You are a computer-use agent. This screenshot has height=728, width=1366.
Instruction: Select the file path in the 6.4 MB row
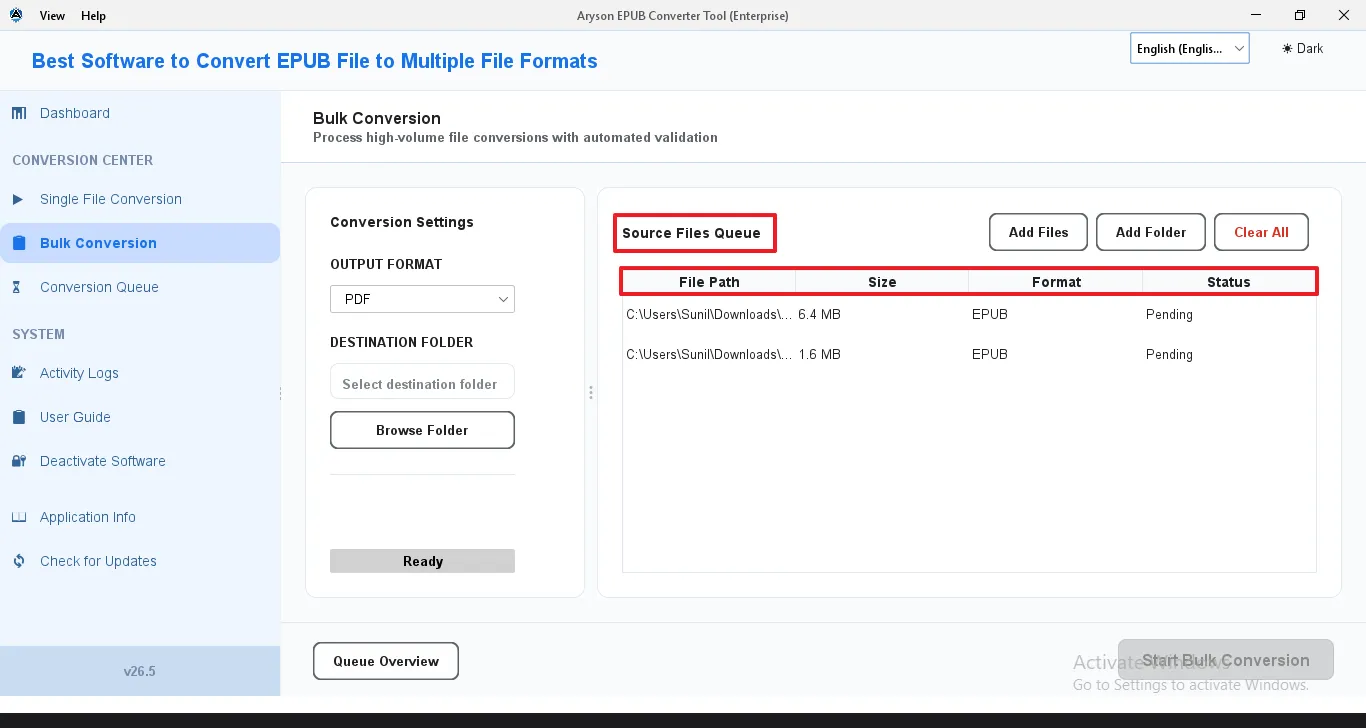click(709, 314)
